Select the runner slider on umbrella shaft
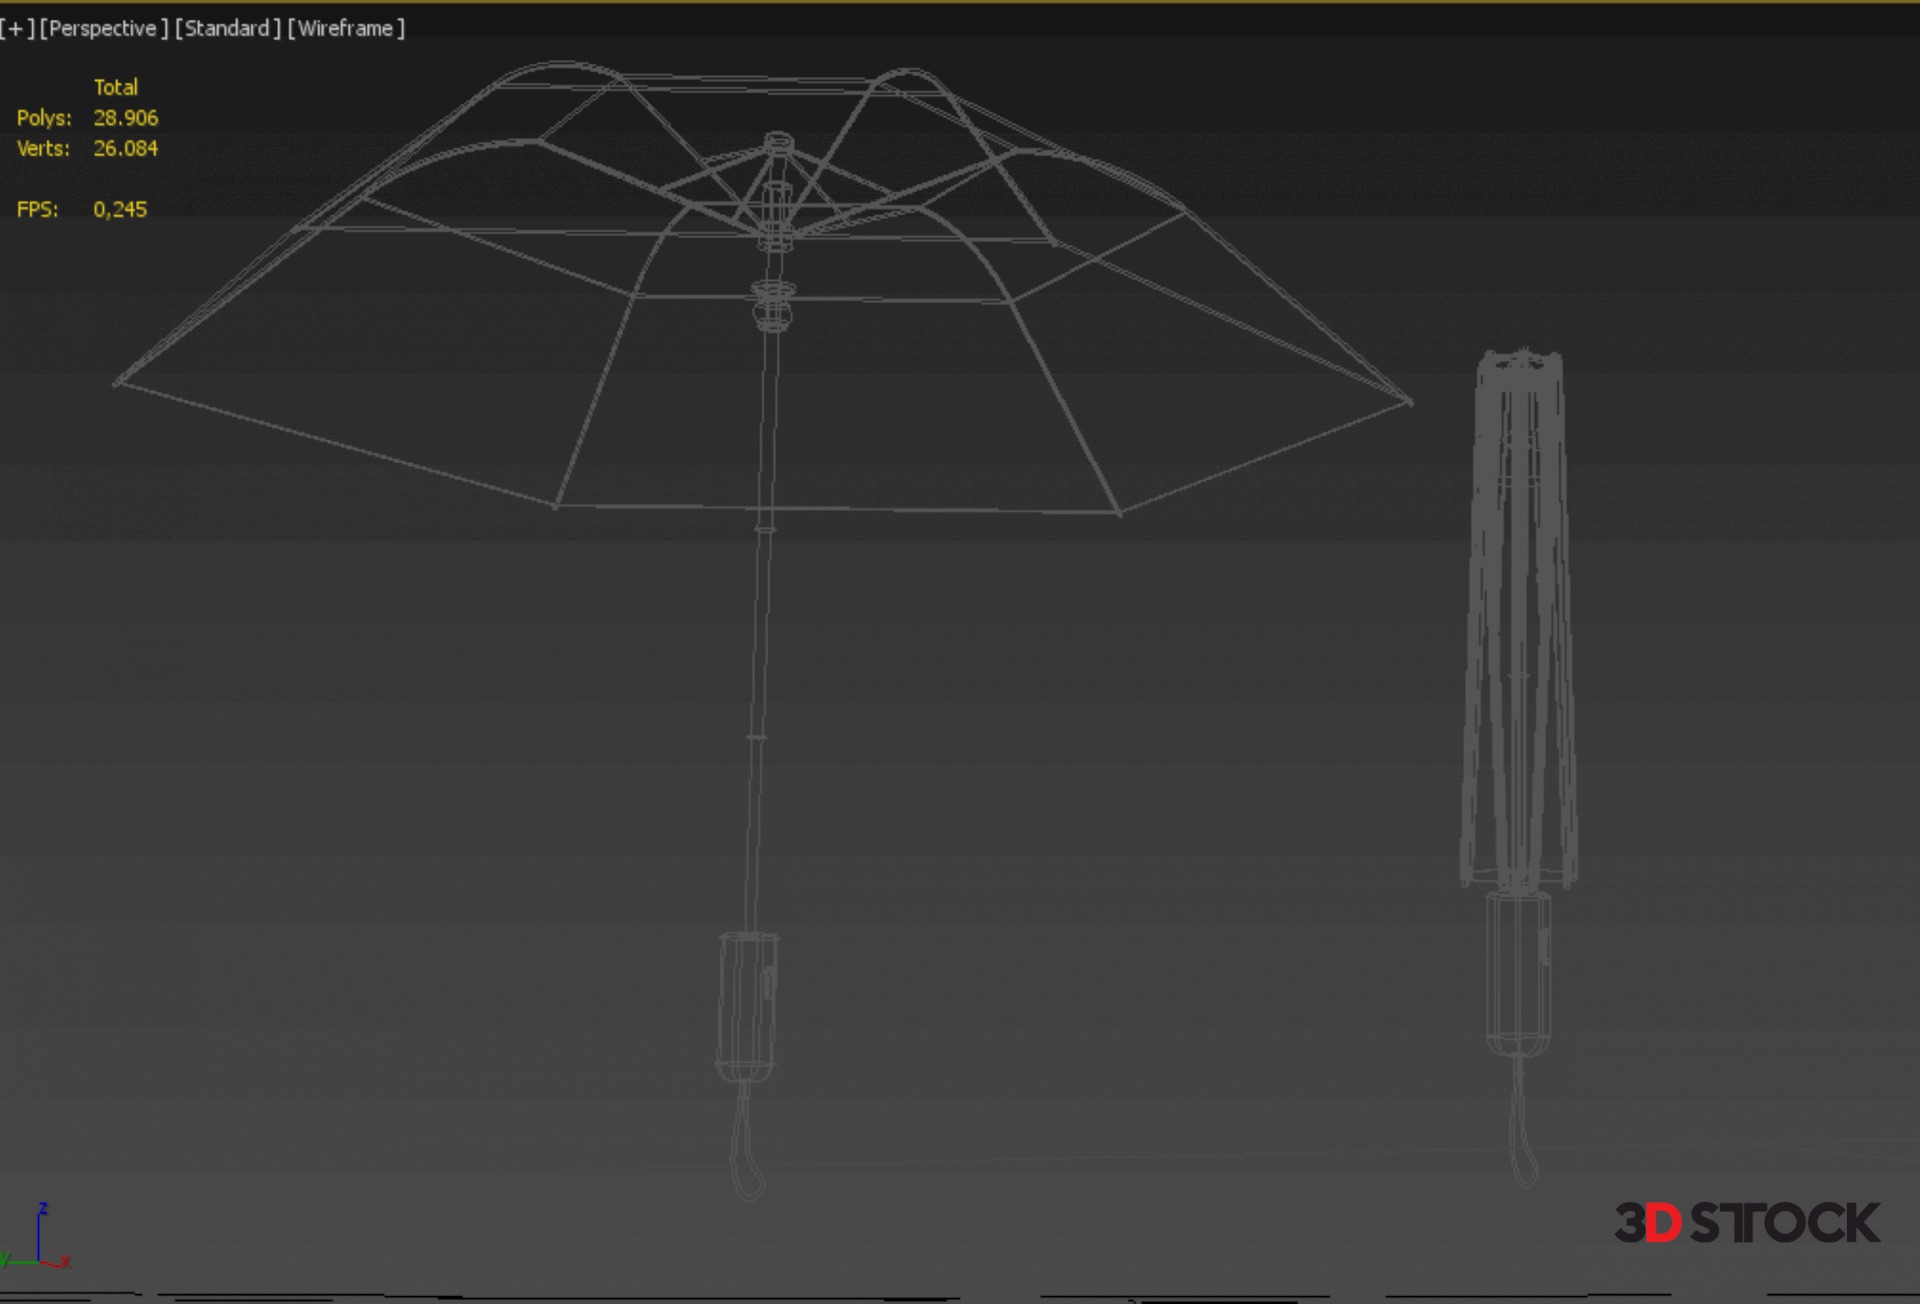Image resolution: width=1920 pixels, height=1304 pixels. pyautogui.click(x=773, y=305)
